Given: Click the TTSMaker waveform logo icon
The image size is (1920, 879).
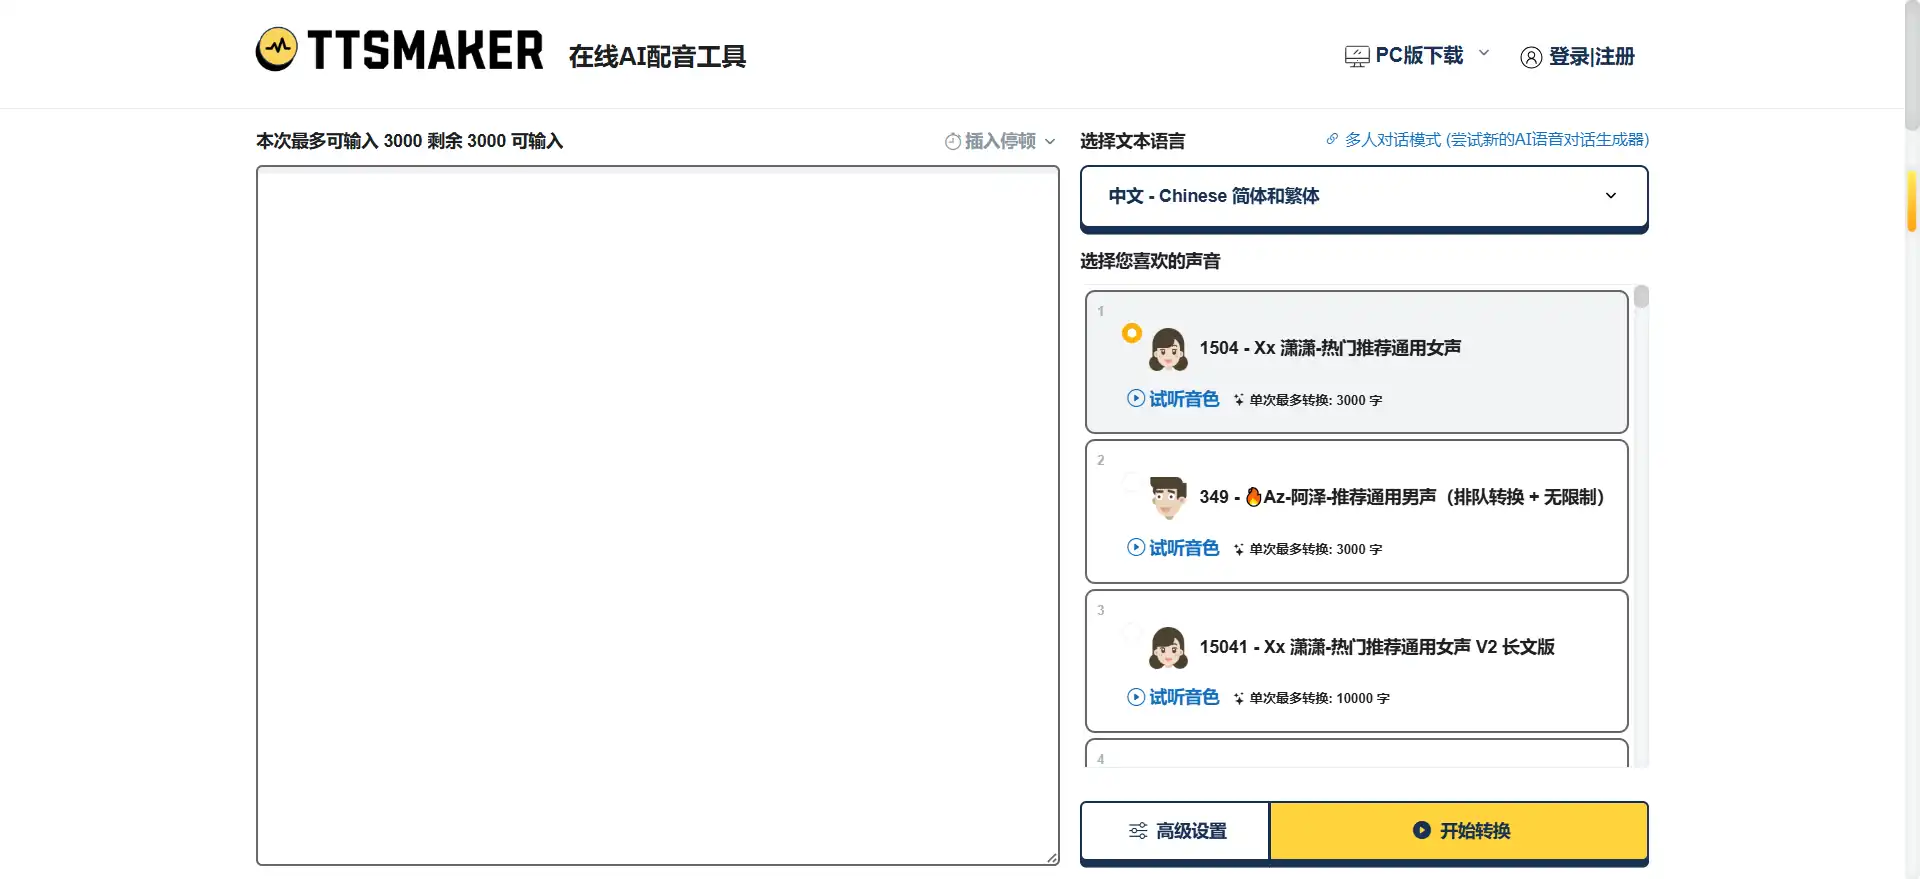Looking at the screenshot, I should (x=276, y=49).
